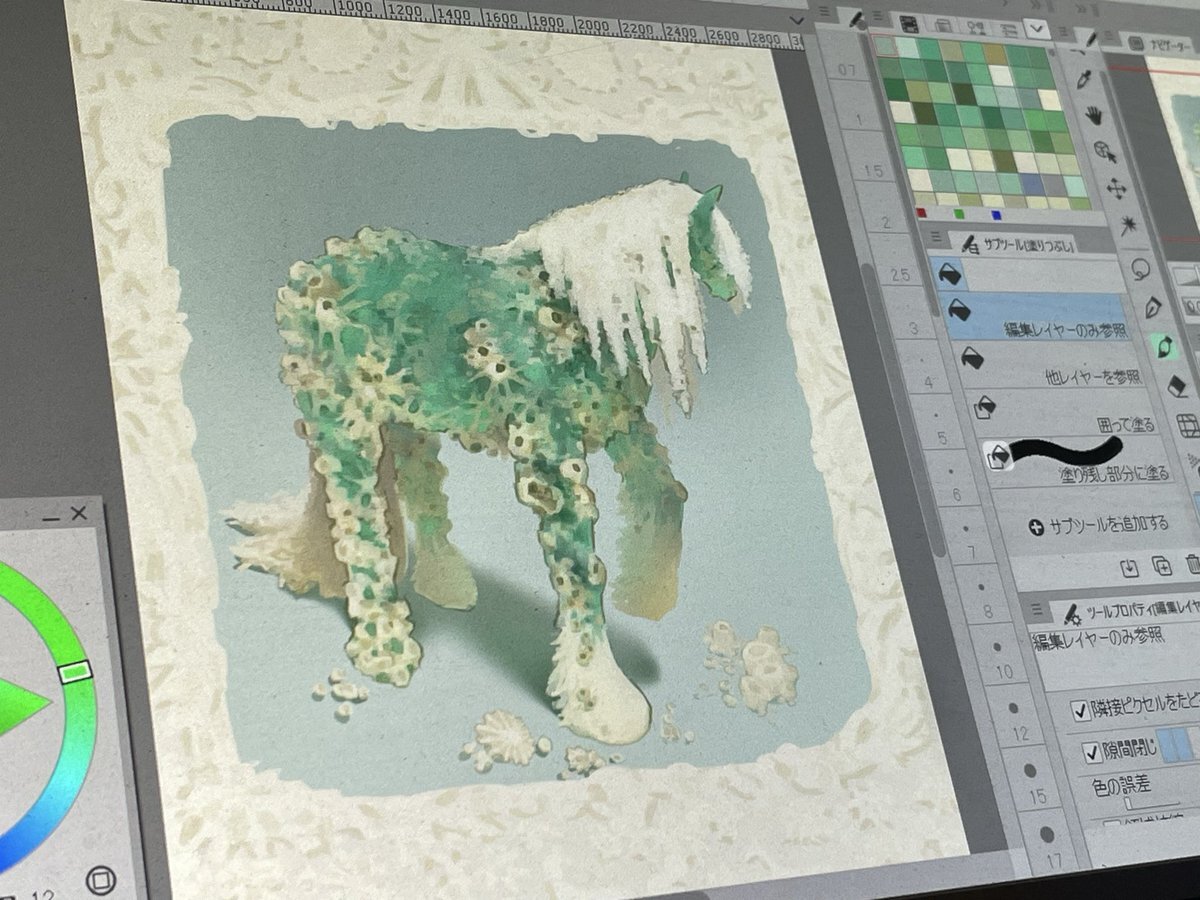
Task: Click the import sub tool icon
Action: click(1128, 567)
